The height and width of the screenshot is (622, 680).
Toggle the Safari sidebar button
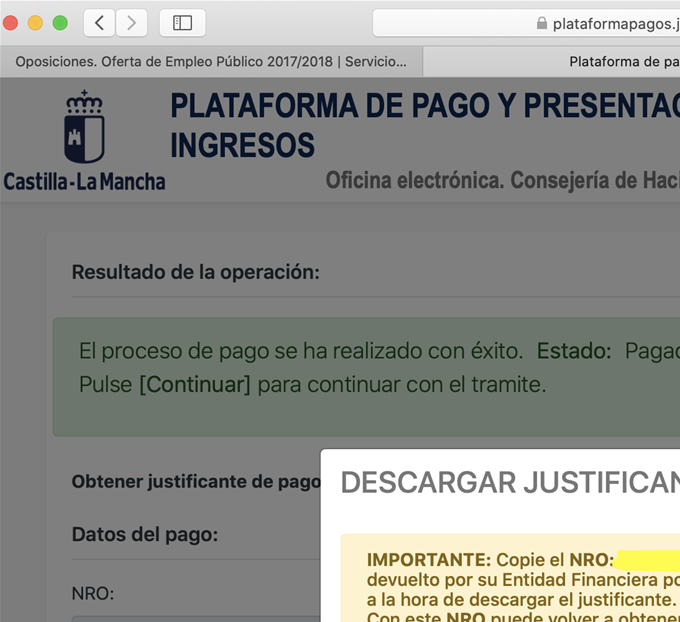(x=183, y=23)
